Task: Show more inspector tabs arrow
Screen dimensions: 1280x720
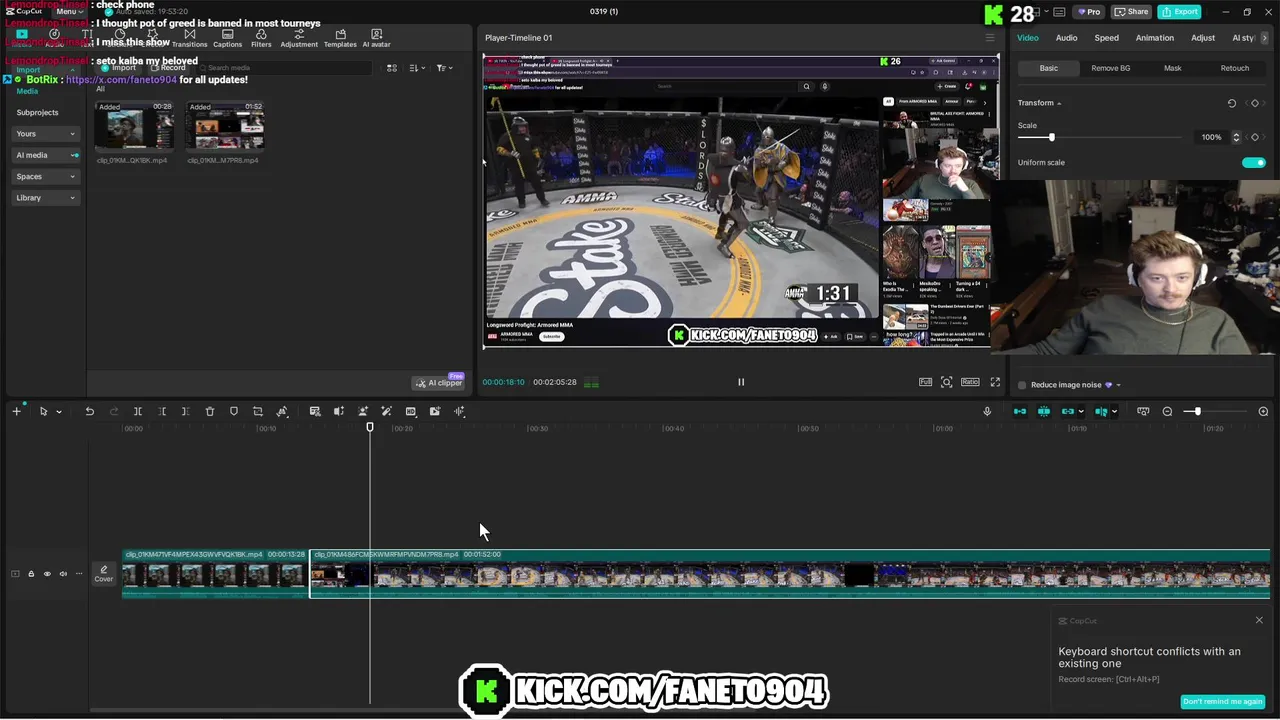Action: [1265, 38]
